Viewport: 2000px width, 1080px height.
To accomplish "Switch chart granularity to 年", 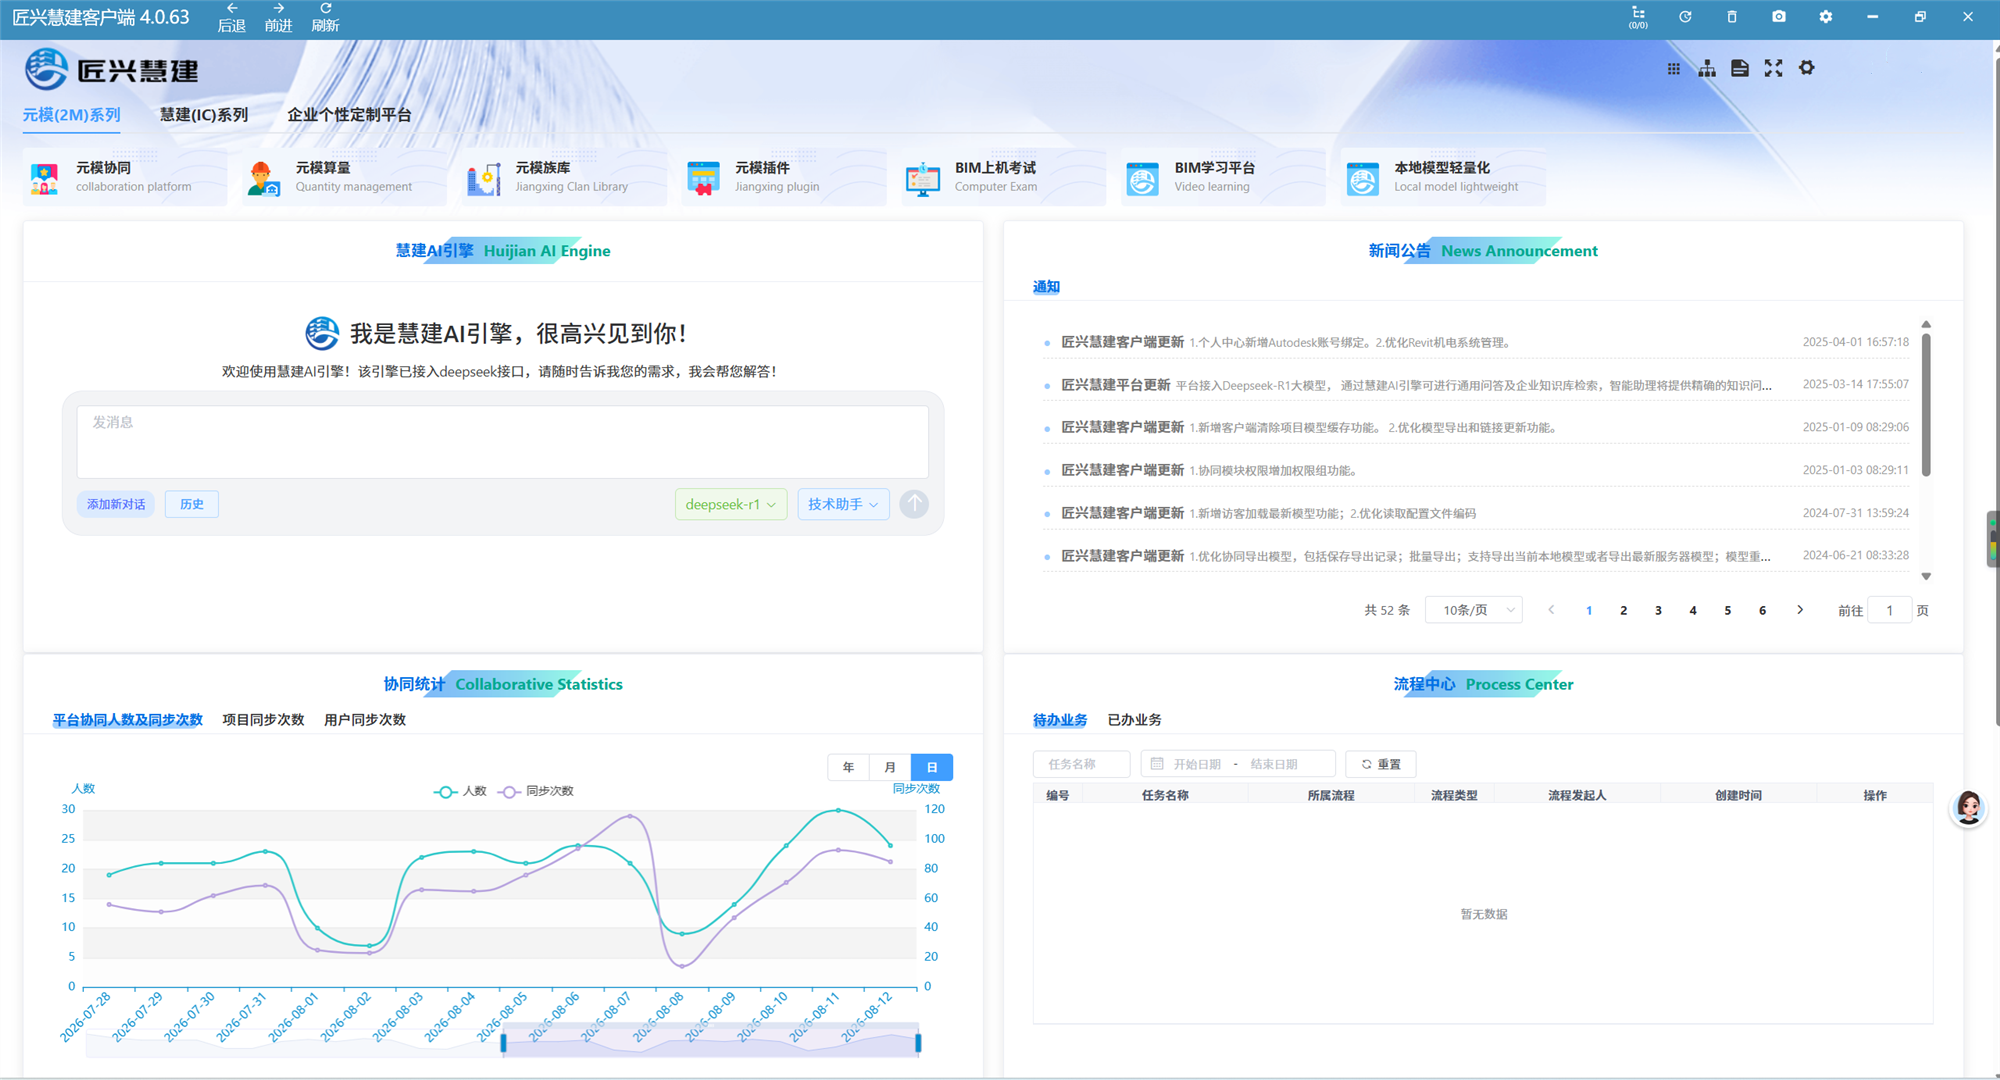I will coord(848,767).
